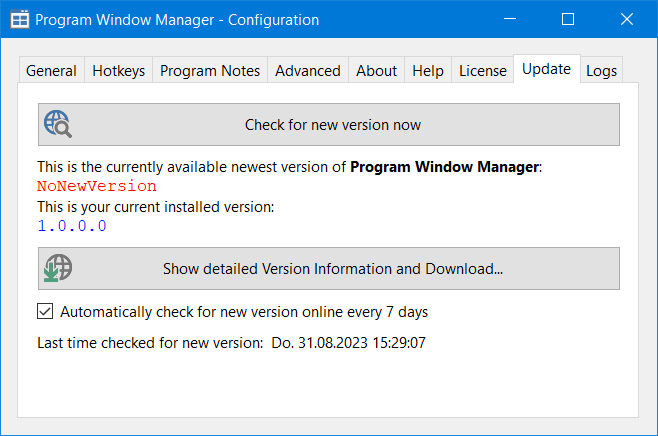Go to the Program Notes tab
This screenshot has height=436, width=658.
point(210,71)
